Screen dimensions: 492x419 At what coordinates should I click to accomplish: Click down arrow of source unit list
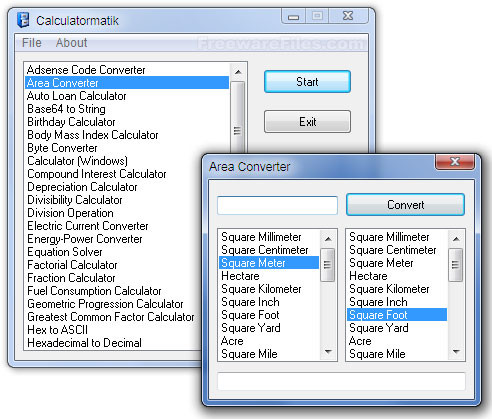[x=328, y=352]
